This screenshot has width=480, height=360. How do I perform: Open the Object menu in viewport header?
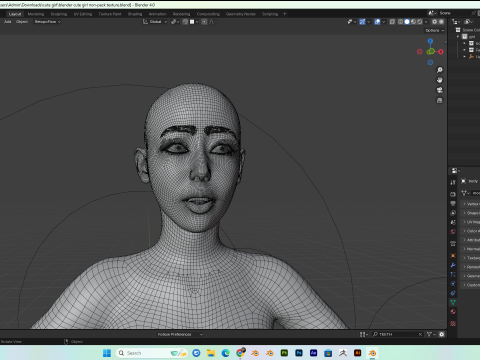[22, 22]
